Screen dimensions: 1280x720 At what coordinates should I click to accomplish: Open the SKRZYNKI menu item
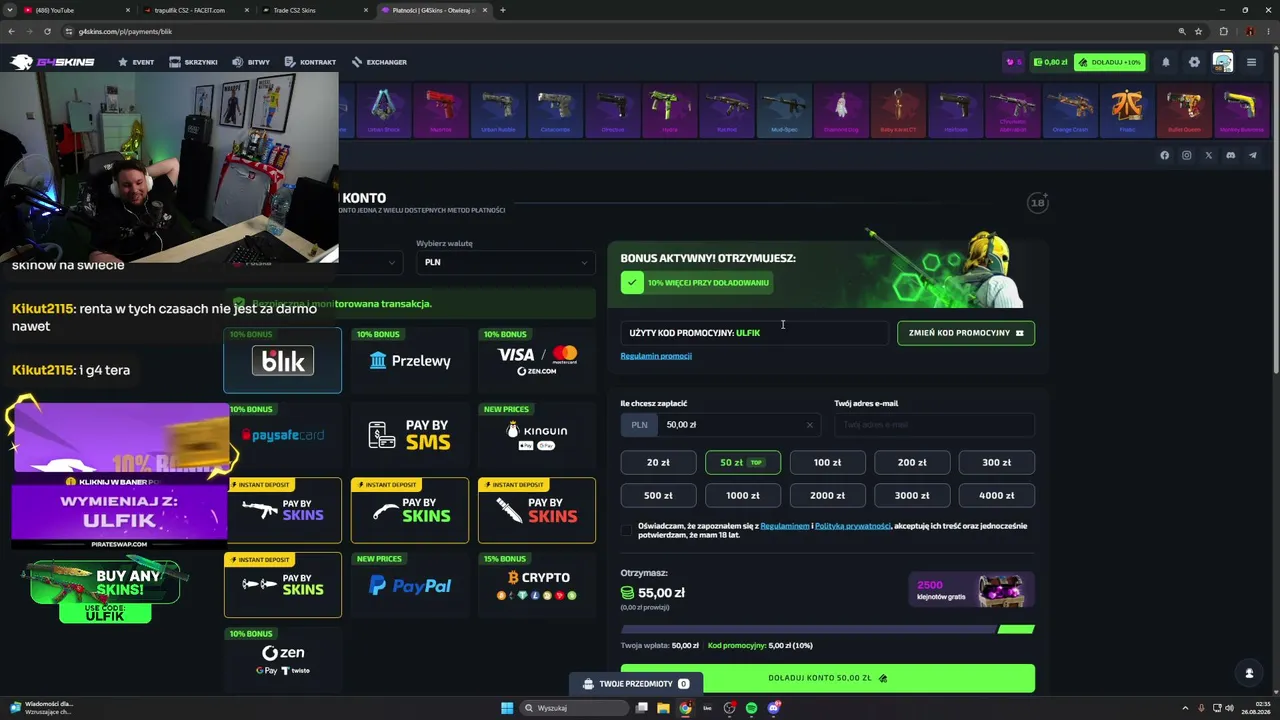(x=193, y=62)
